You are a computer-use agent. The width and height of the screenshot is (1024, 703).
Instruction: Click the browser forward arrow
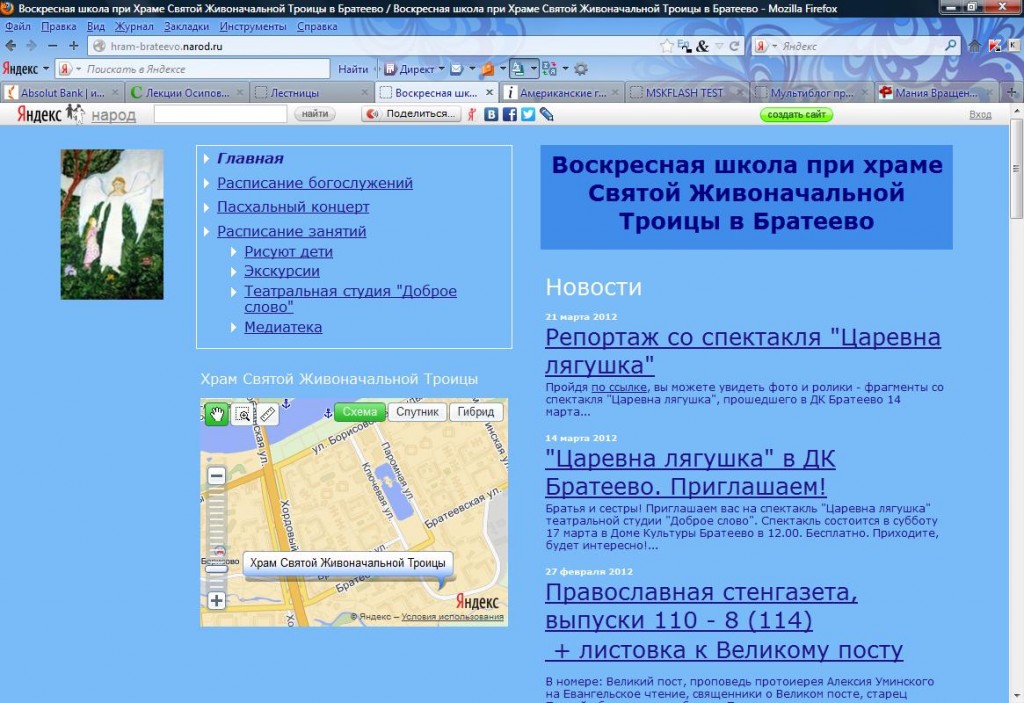pyautogui.click(x=31, y=46)
